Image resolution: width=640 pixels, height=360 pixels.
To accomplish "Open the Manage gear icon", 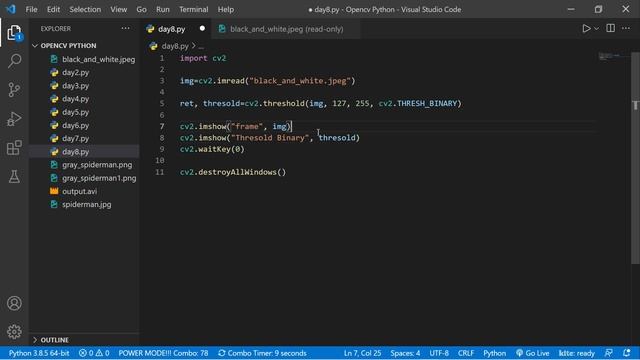I will 14,332.
